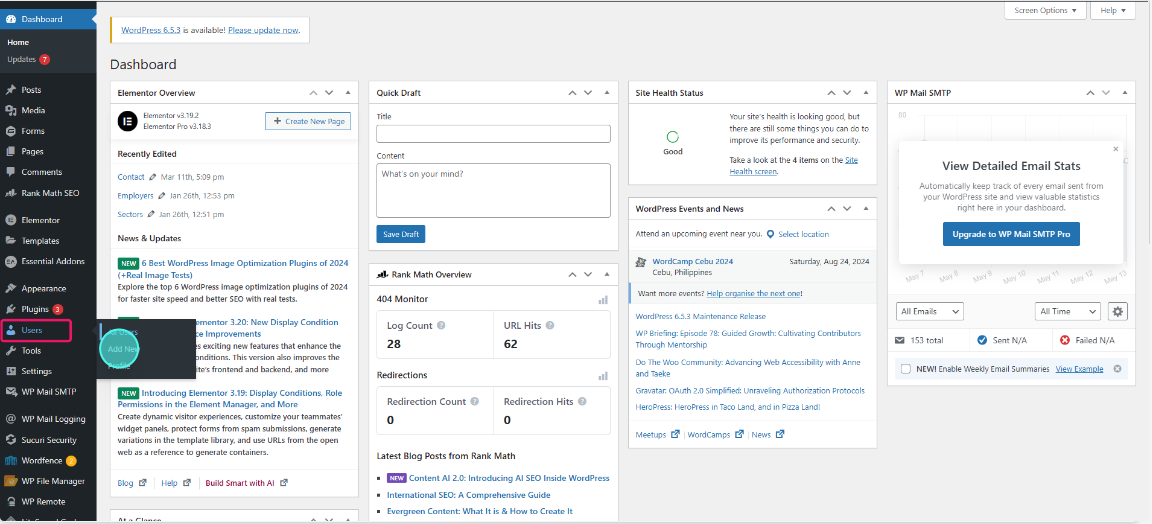Click the pencil icon next to Contact
The image size is (1152, 524).
(153, 177)
